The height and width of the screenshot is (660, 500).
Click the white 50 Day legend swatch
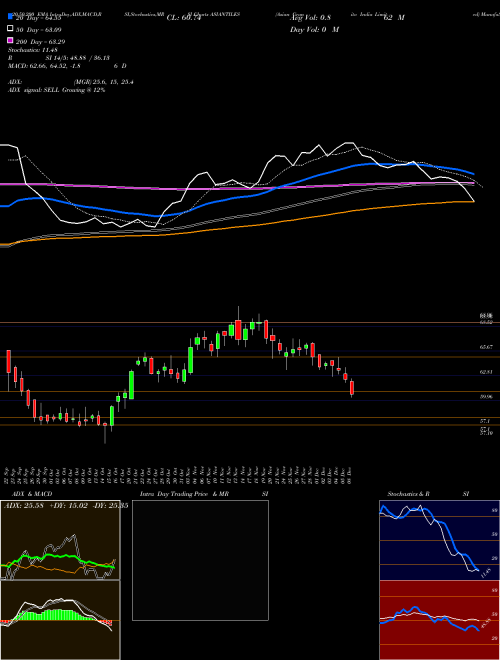10,29
